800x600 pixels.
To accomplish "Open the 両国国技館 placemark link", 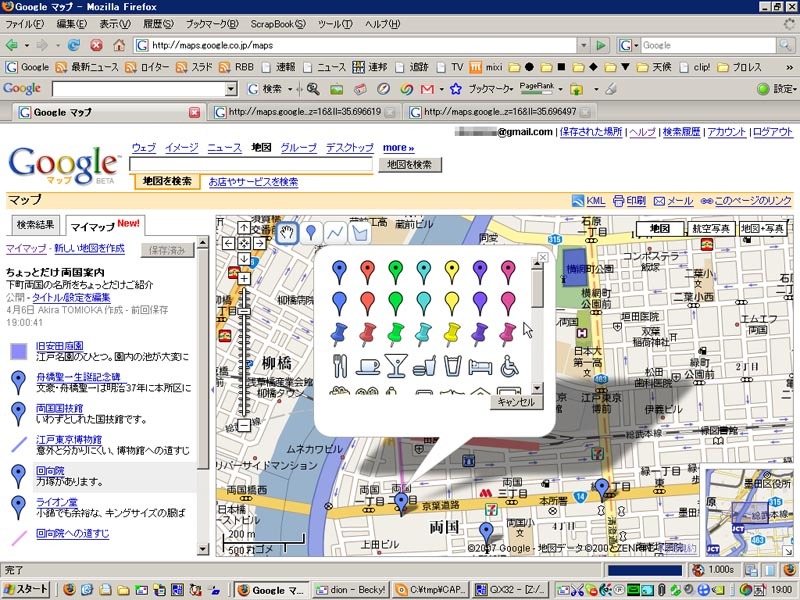I will point(59,408).
